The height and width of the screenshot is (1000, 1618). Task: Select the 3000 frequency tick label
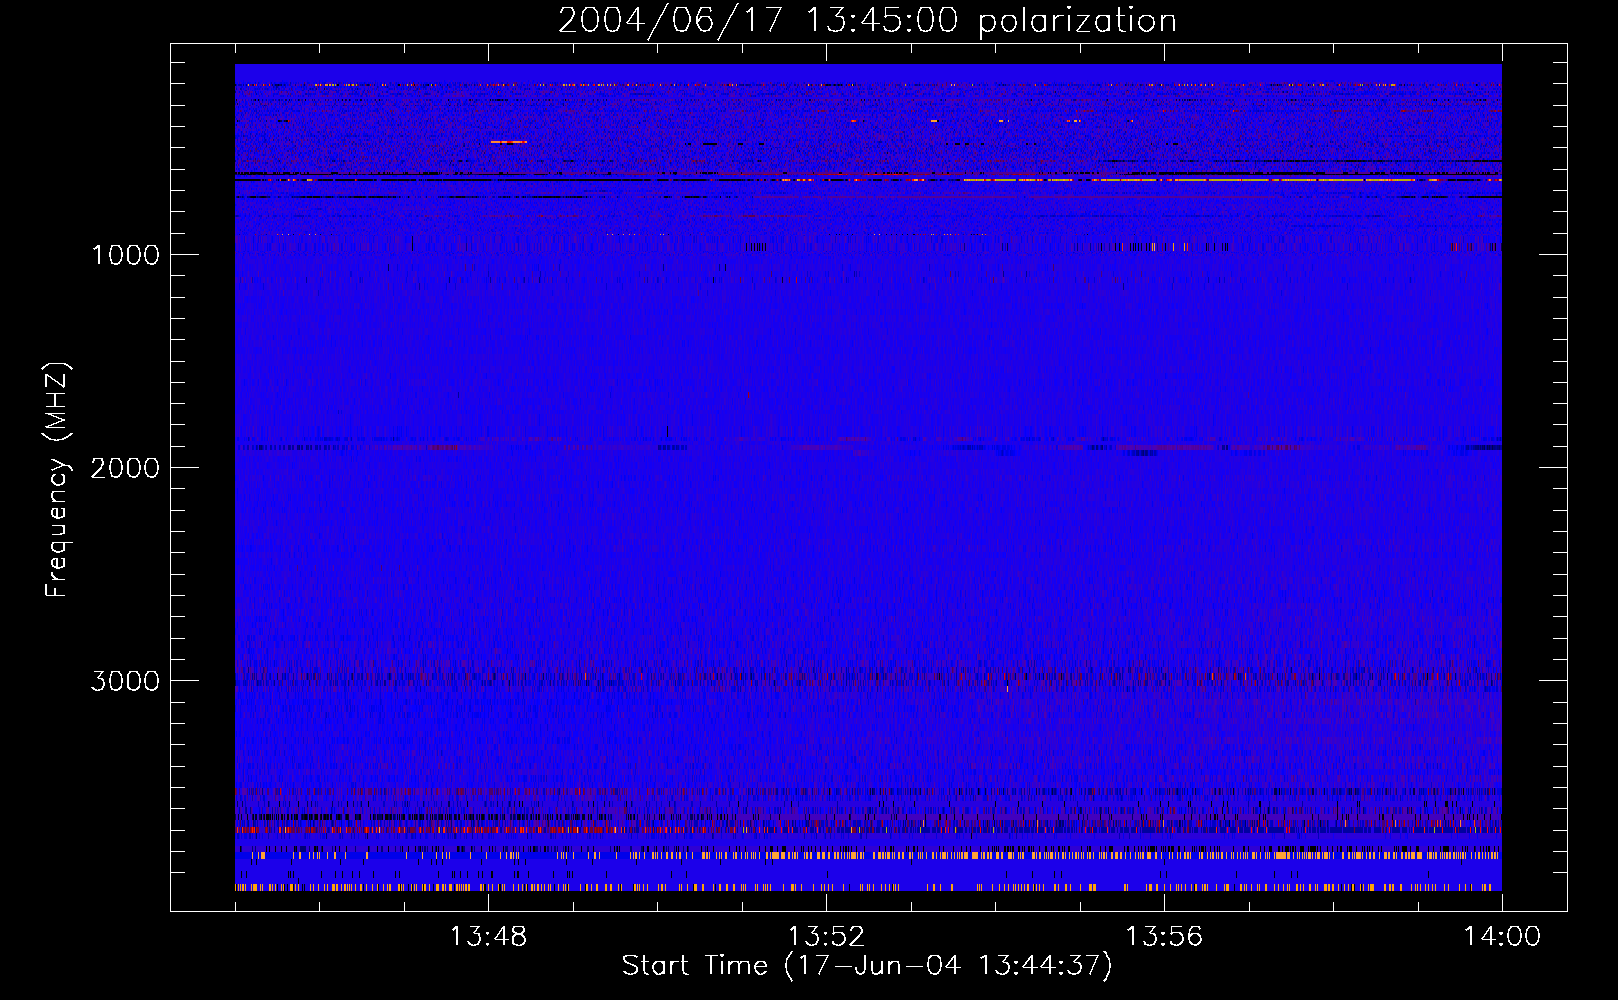point(126,681)
